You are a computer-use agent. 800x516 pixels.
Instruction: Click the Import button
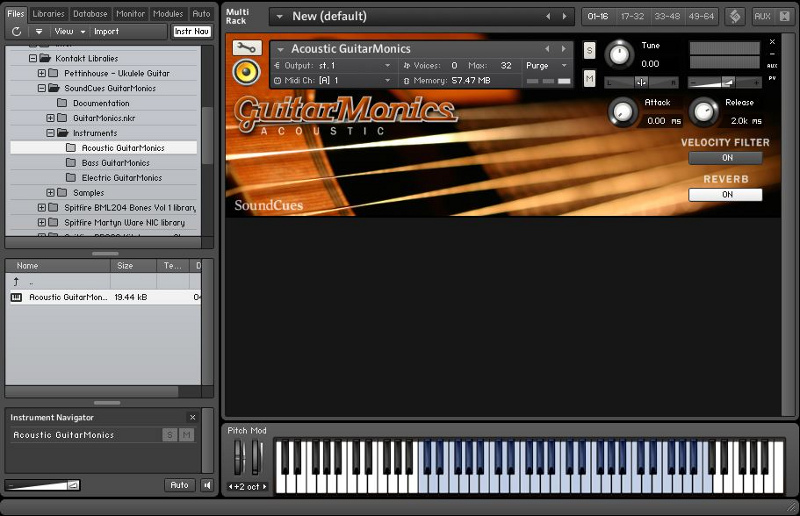coord(106,32)
